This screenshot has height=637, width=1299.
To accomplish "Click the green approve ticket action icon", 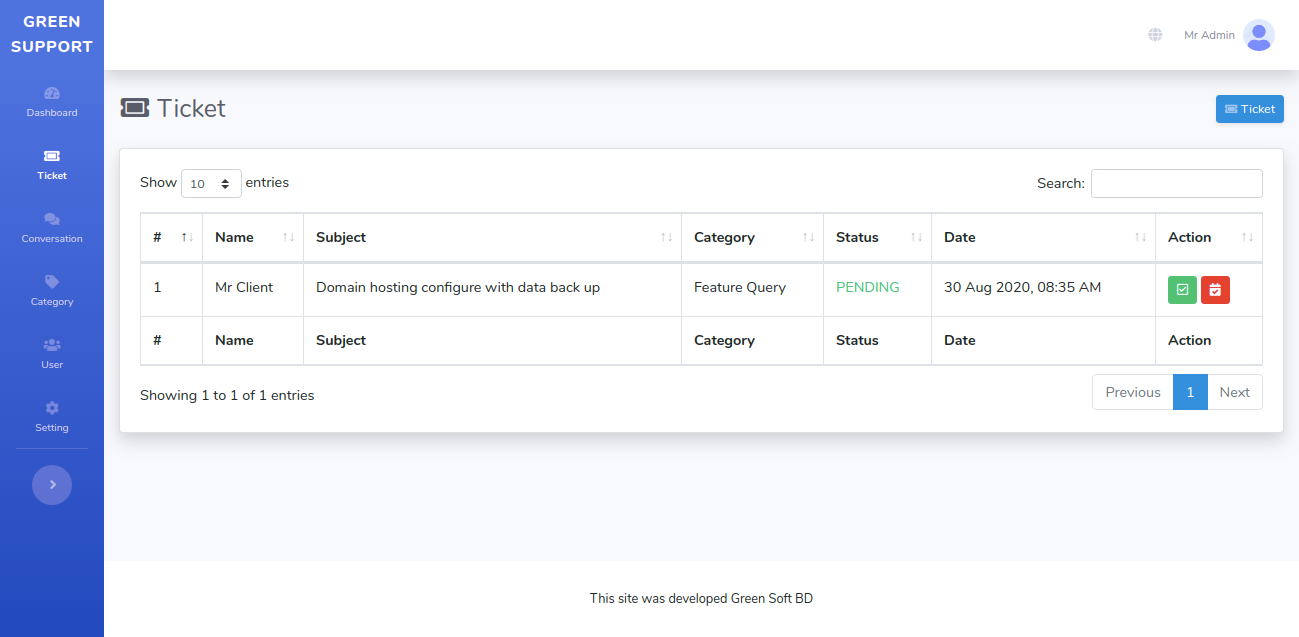I will 1182,290.
